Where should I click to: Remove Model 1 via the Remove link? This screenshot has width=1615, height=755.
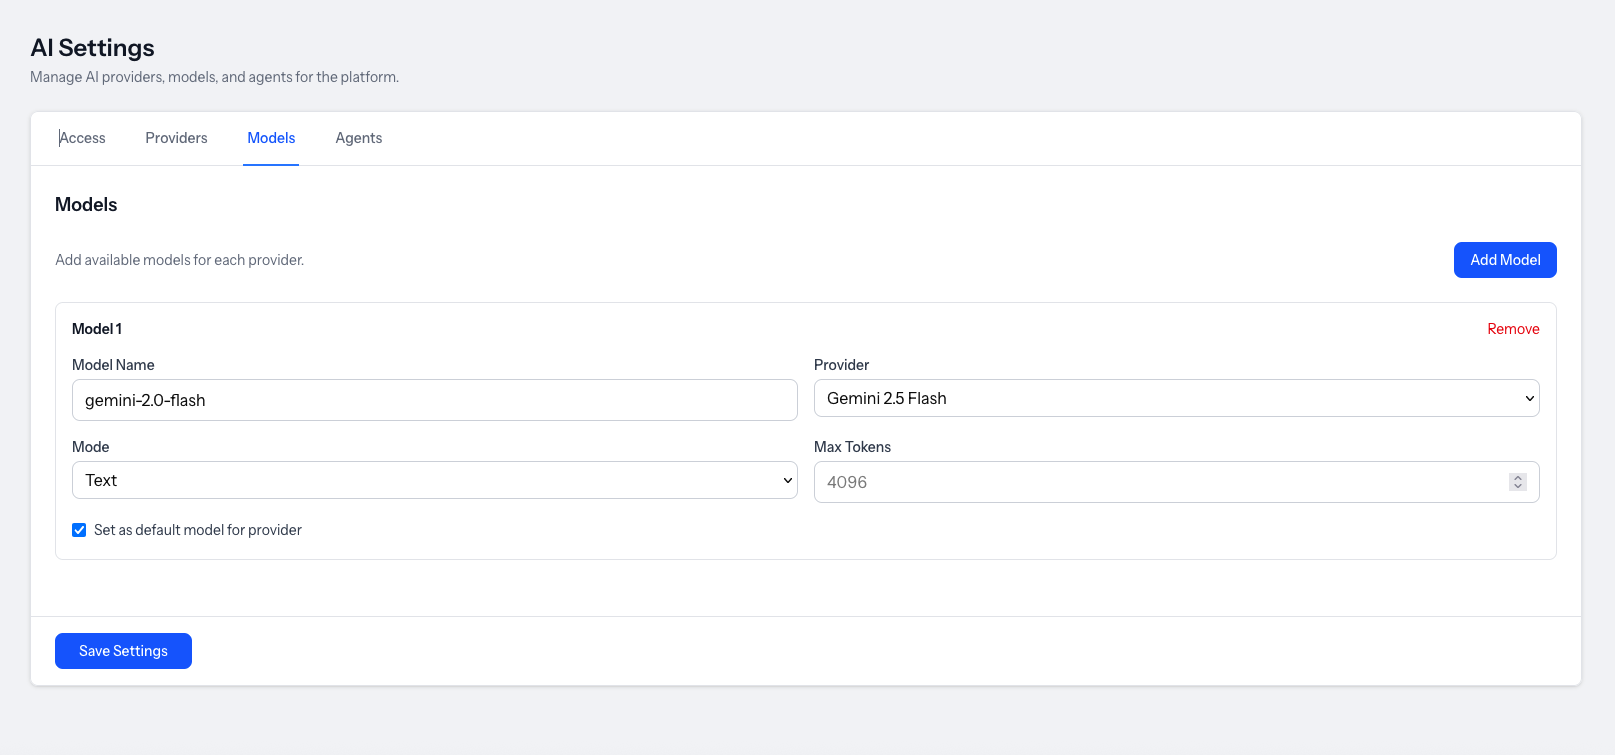(x=1512, y=329)
